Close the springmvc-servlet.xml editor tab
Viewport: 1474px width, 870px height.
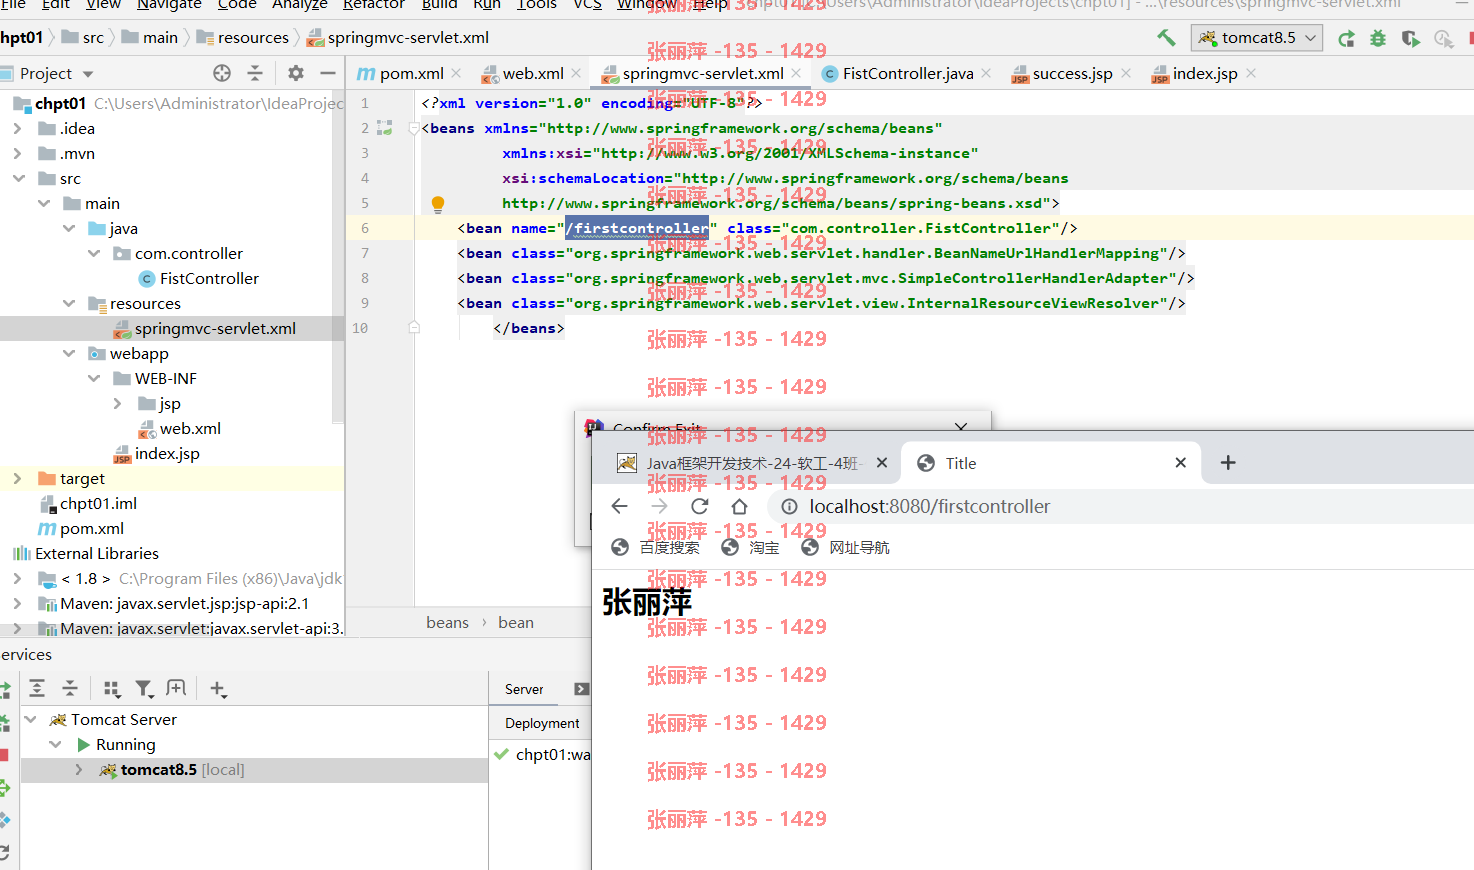tap(796, 73)
